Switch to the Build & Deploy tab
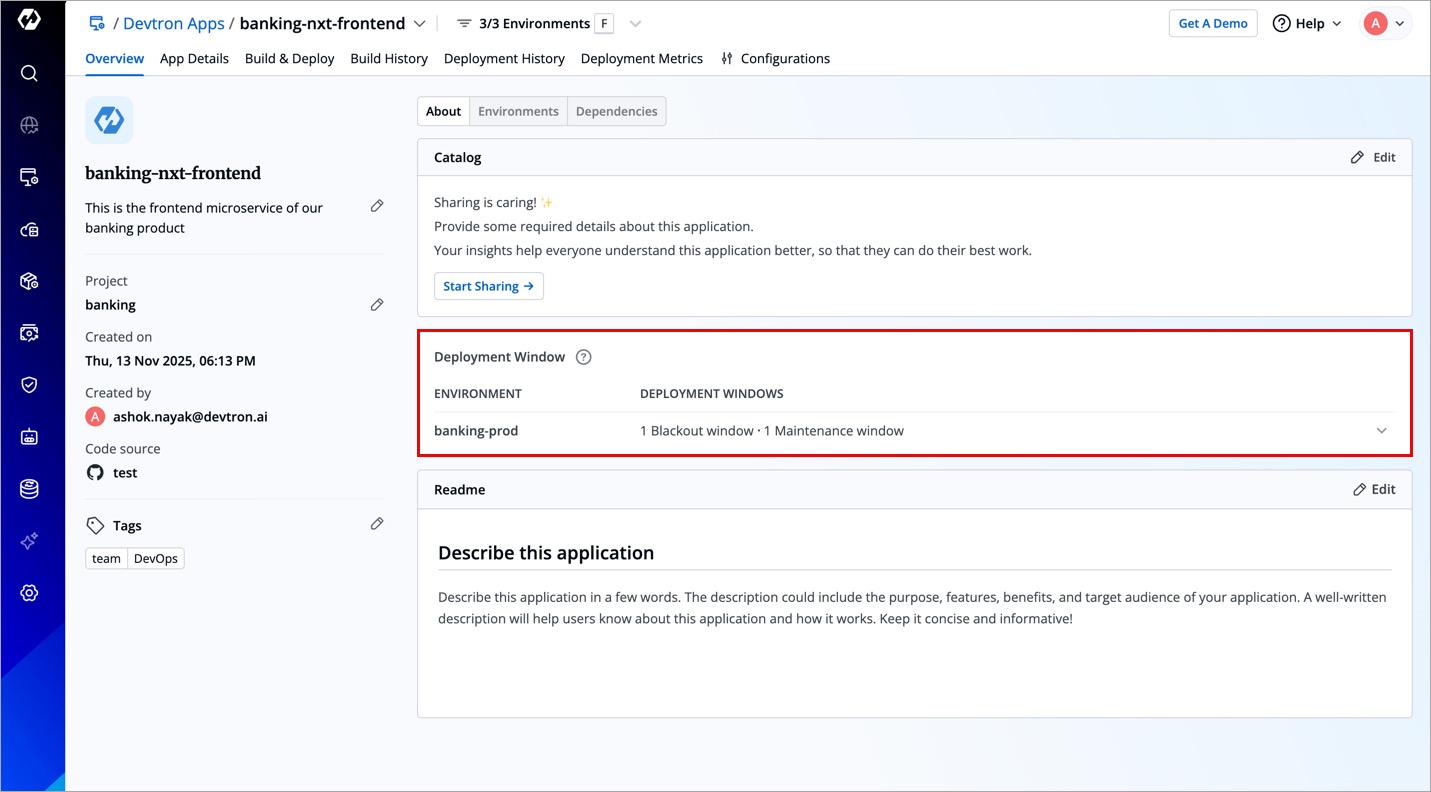Screen dimensions: 1431x792 pos(289,59)
